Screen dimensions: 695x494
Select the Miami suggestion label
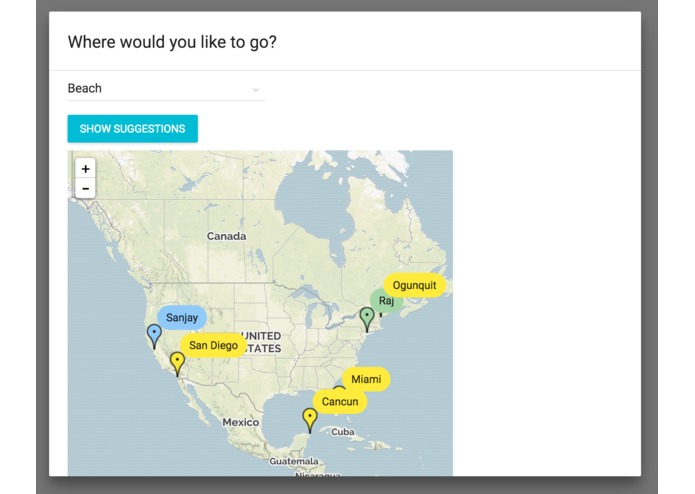366,379
